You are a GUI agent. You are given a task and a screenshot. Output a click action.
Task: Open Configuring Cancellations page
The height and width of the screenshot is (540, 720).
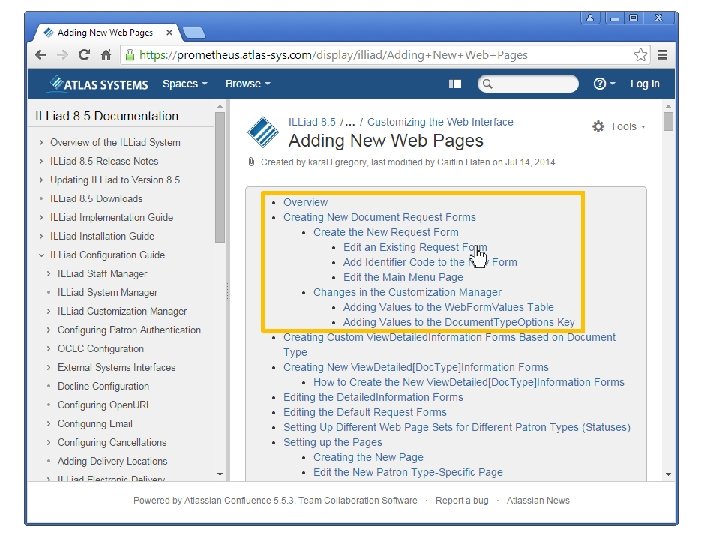pos(112,443)
